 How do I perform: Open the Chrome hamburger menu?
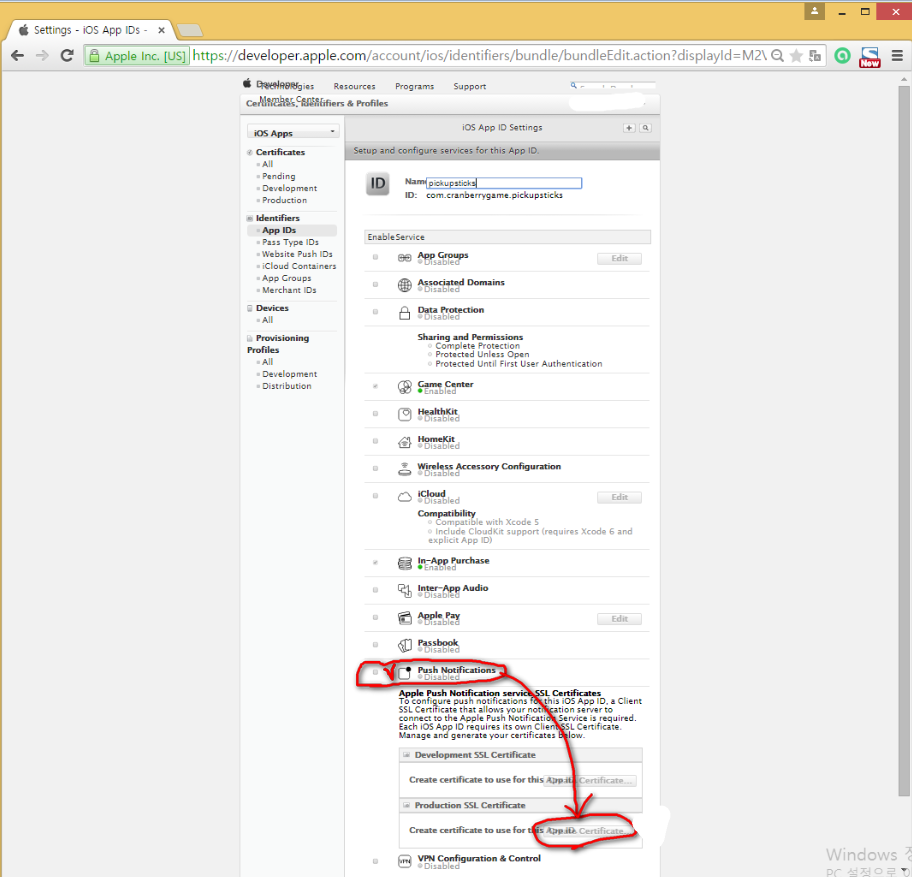tap(897, 56)
